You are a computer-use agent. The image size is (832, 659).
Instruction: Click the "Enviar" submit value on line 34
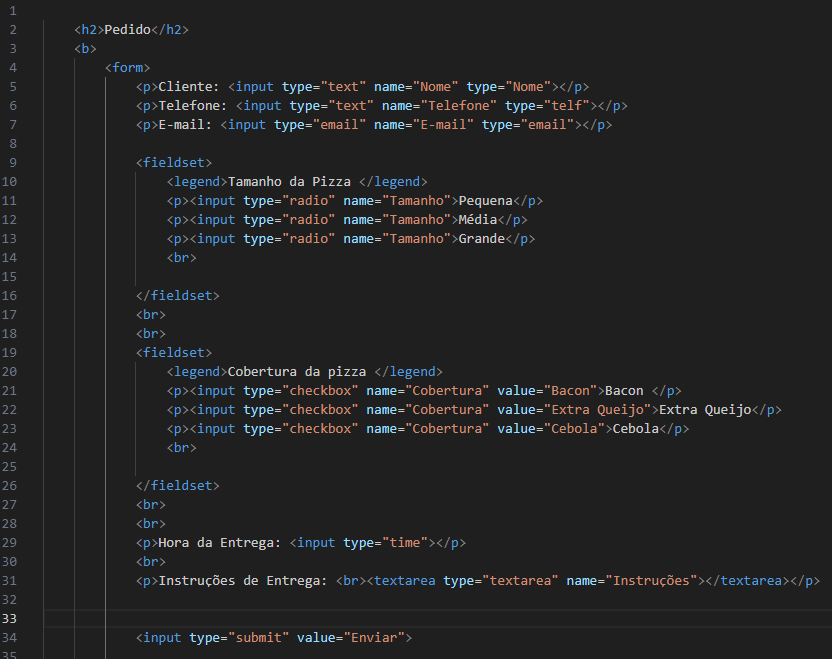(370, 637)
